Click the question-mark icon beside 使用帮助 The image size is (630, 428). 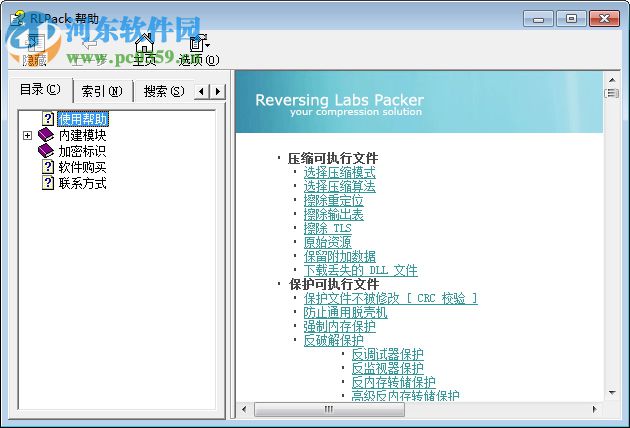(x=48, y=119)
